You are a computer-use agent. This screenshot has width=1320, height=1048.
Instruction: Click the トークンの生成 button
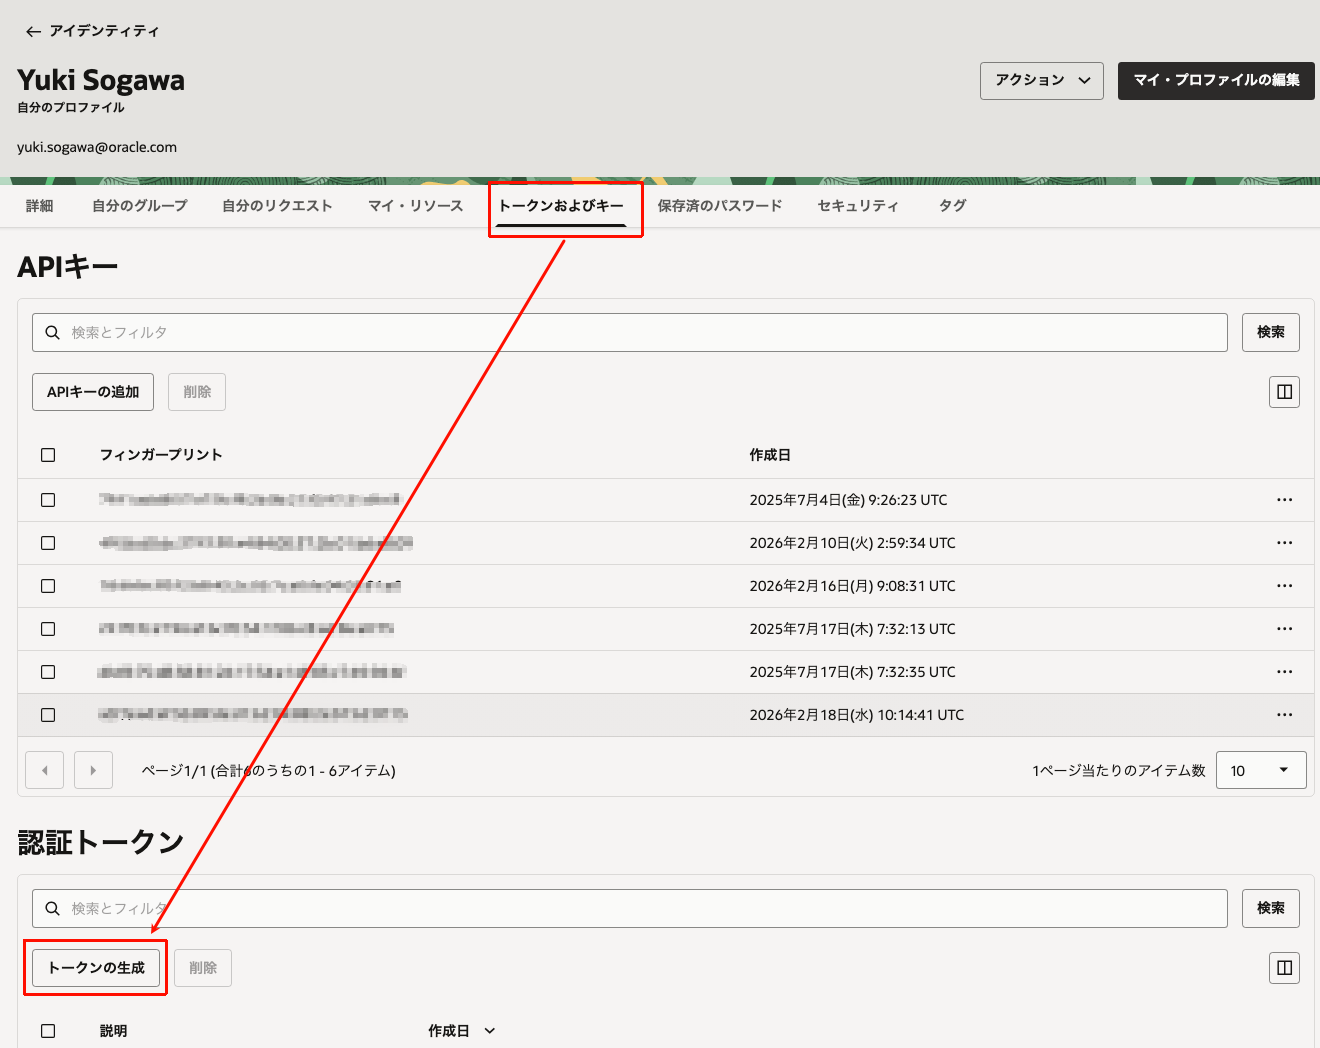[96, 968]
